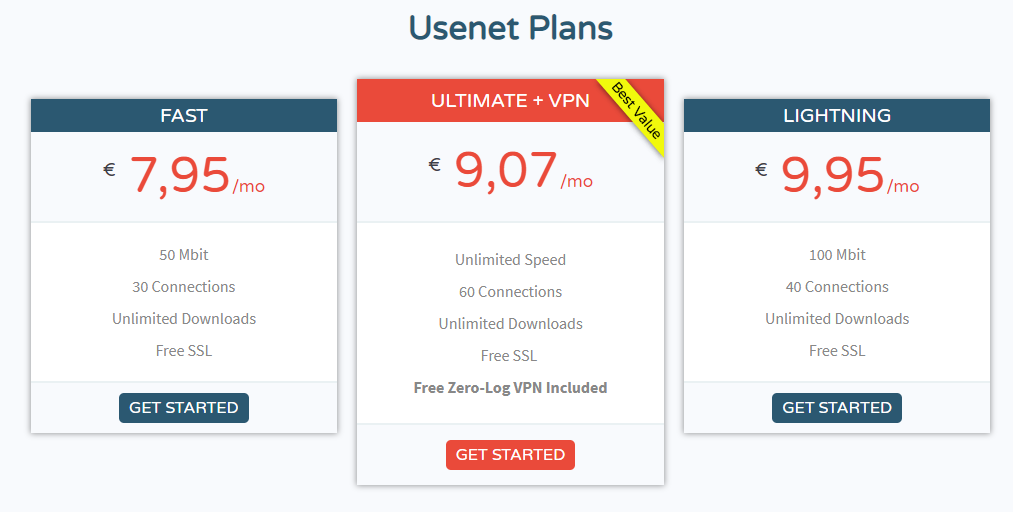The height and width of the screenshot is (512, 1013).
Task: Click the Usenet Plans heading
Action: 510,28
